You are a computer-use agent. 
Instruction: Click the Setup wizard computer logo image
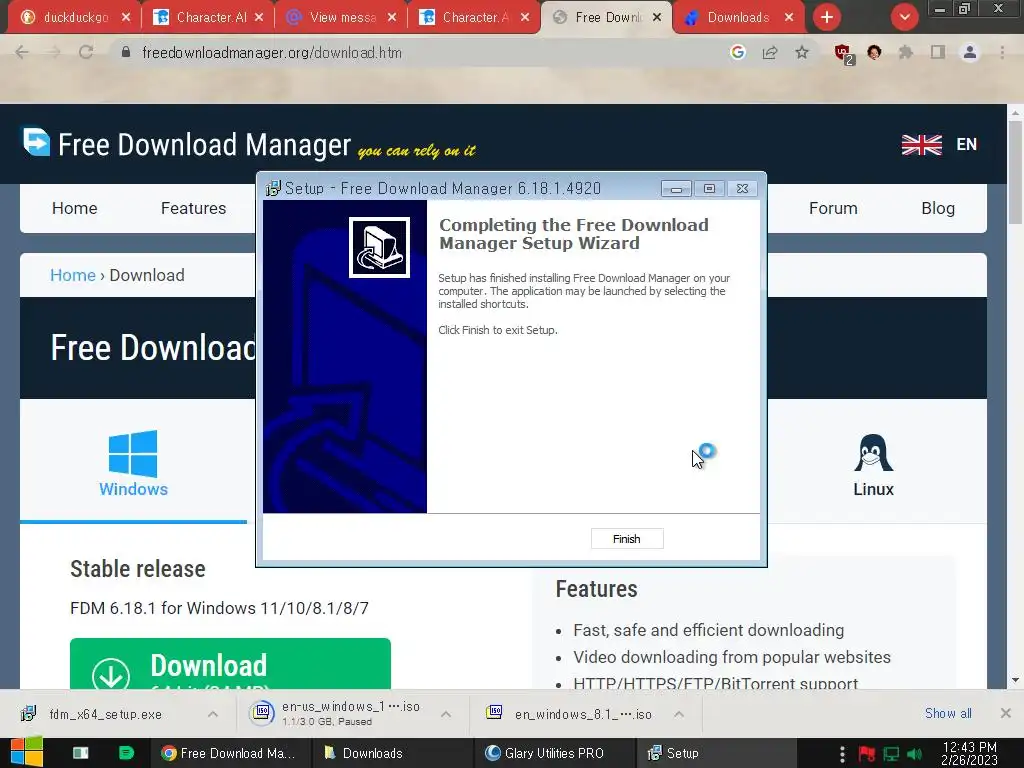(379, 248)
